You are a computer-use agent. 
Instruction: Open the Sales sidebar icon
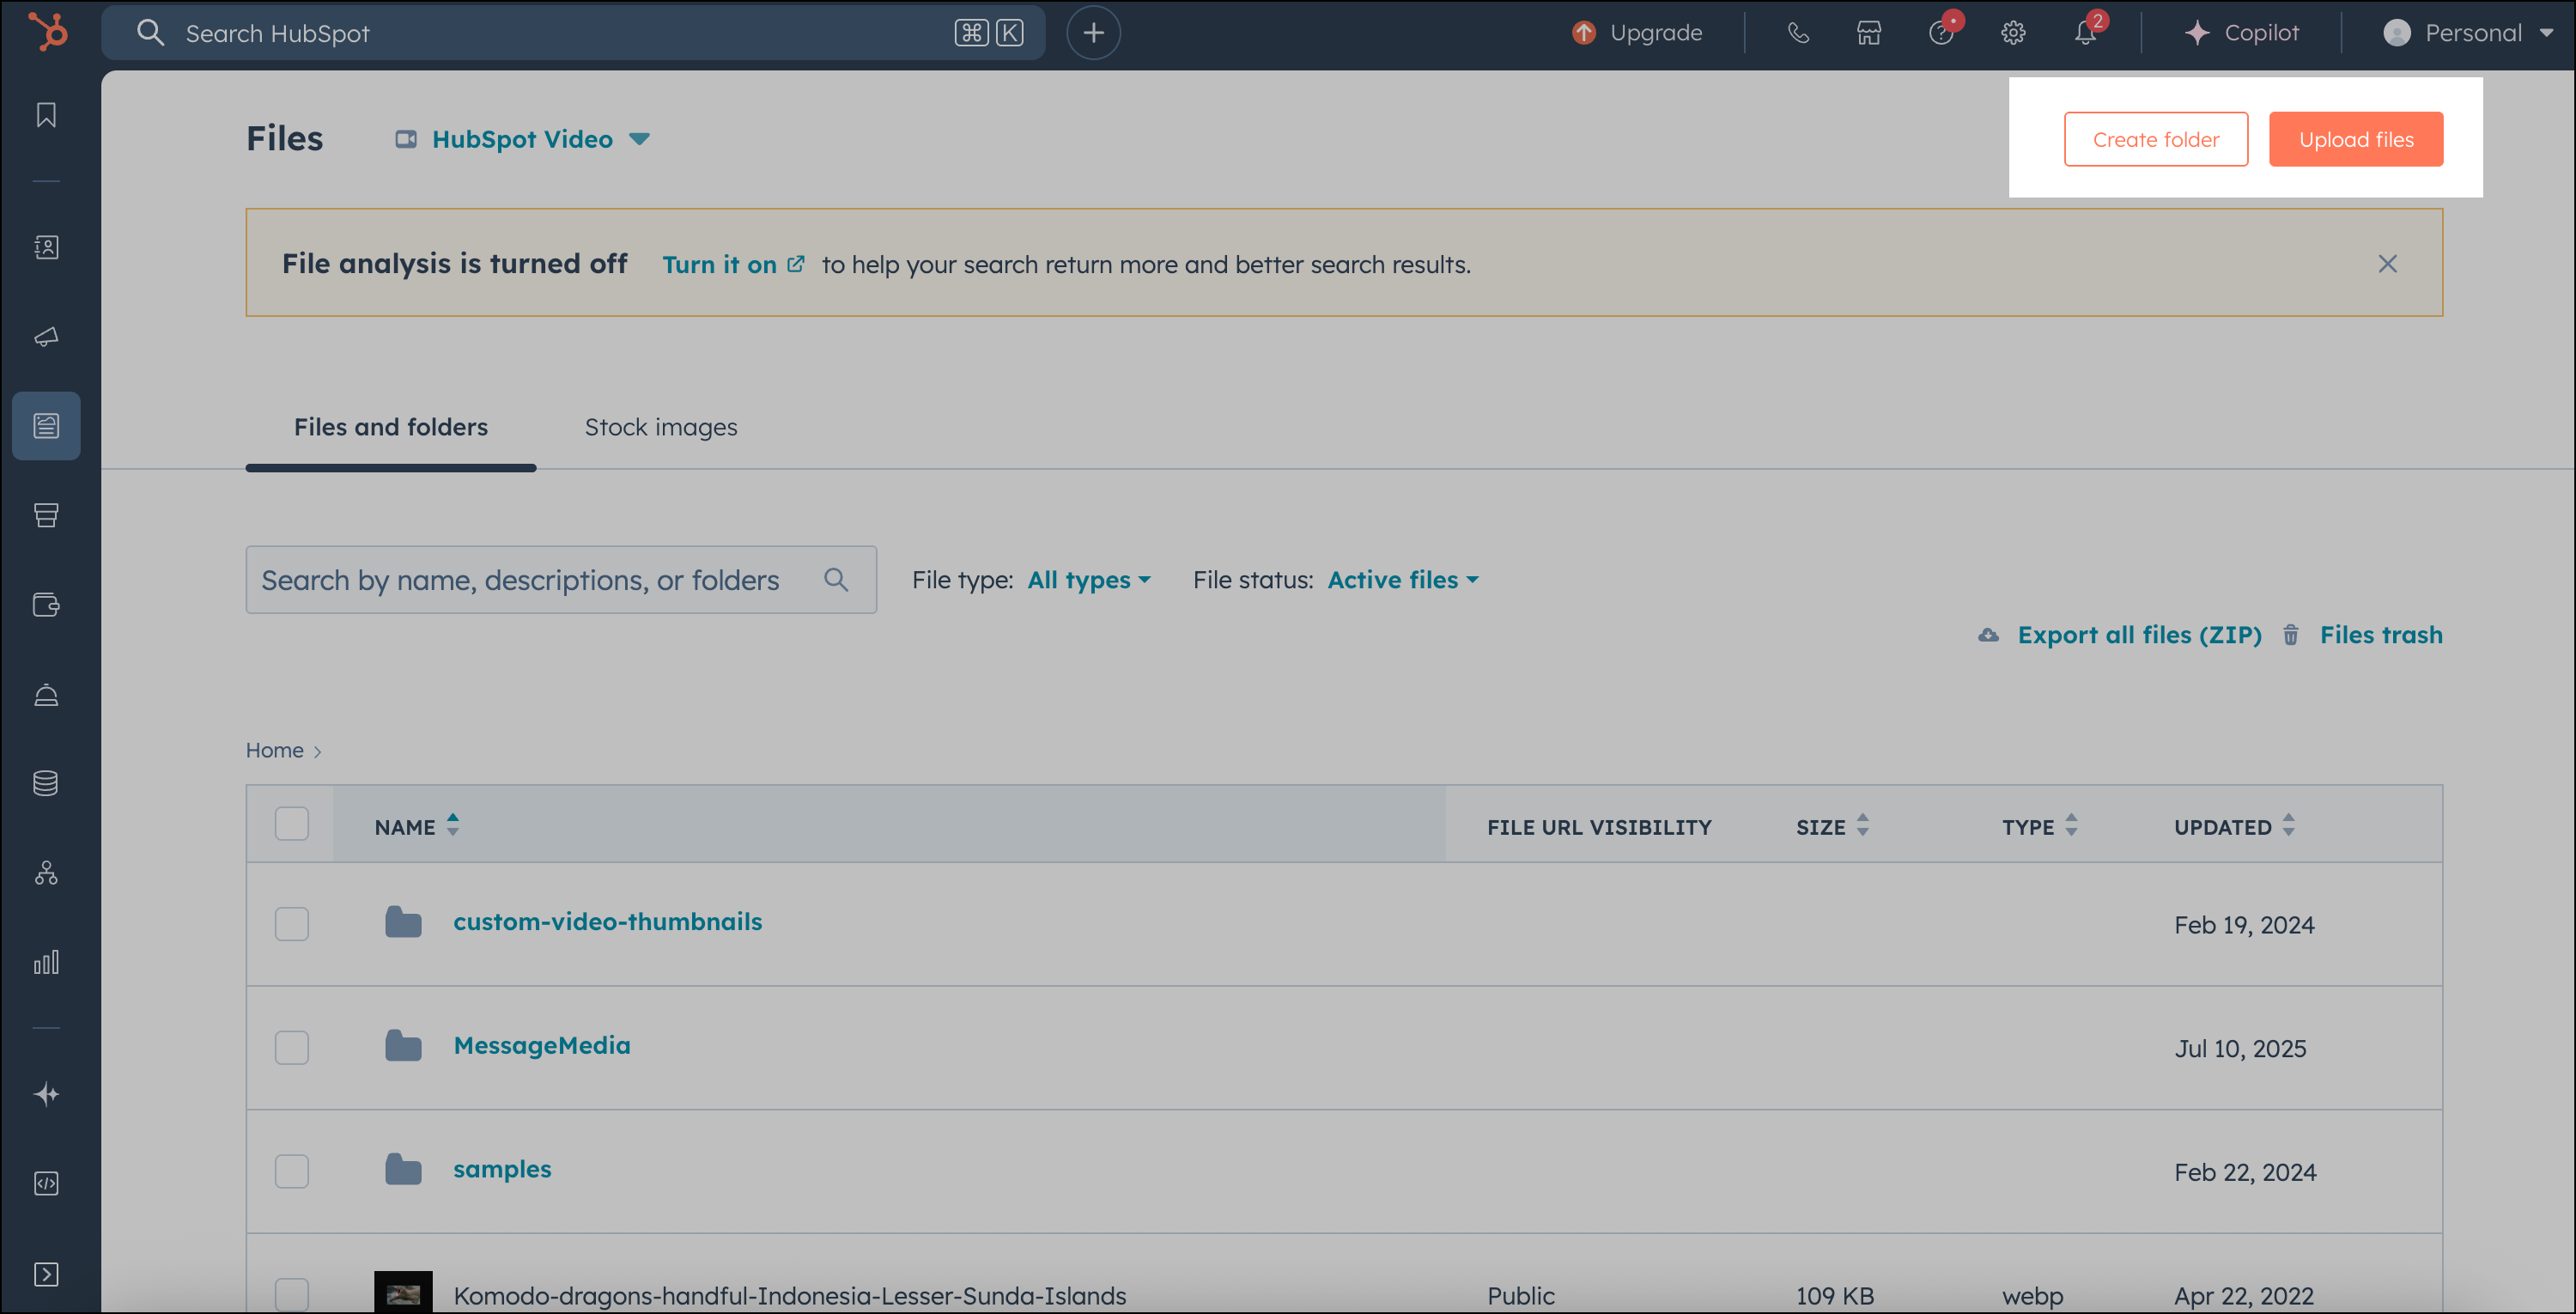(x=46, y=515)
